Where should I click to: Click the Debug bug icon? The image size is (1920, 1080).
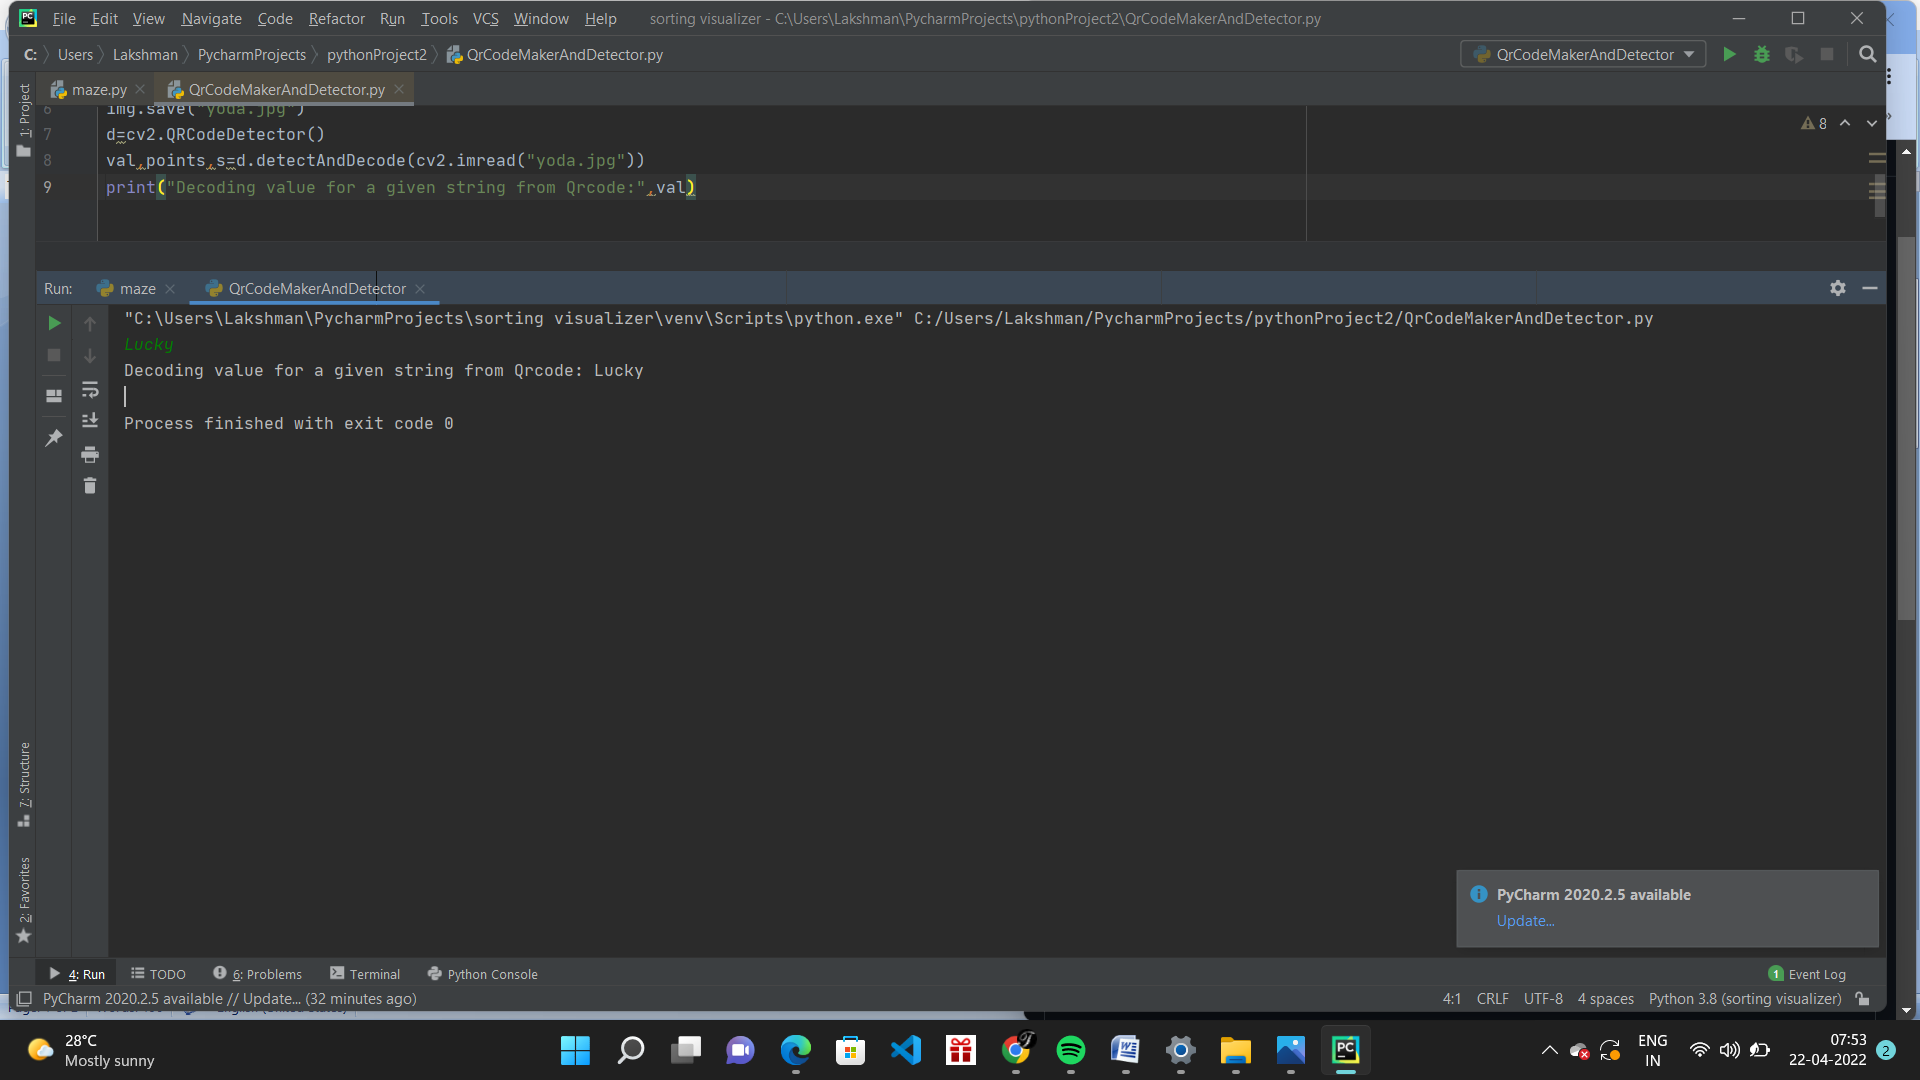point(1762,55)
